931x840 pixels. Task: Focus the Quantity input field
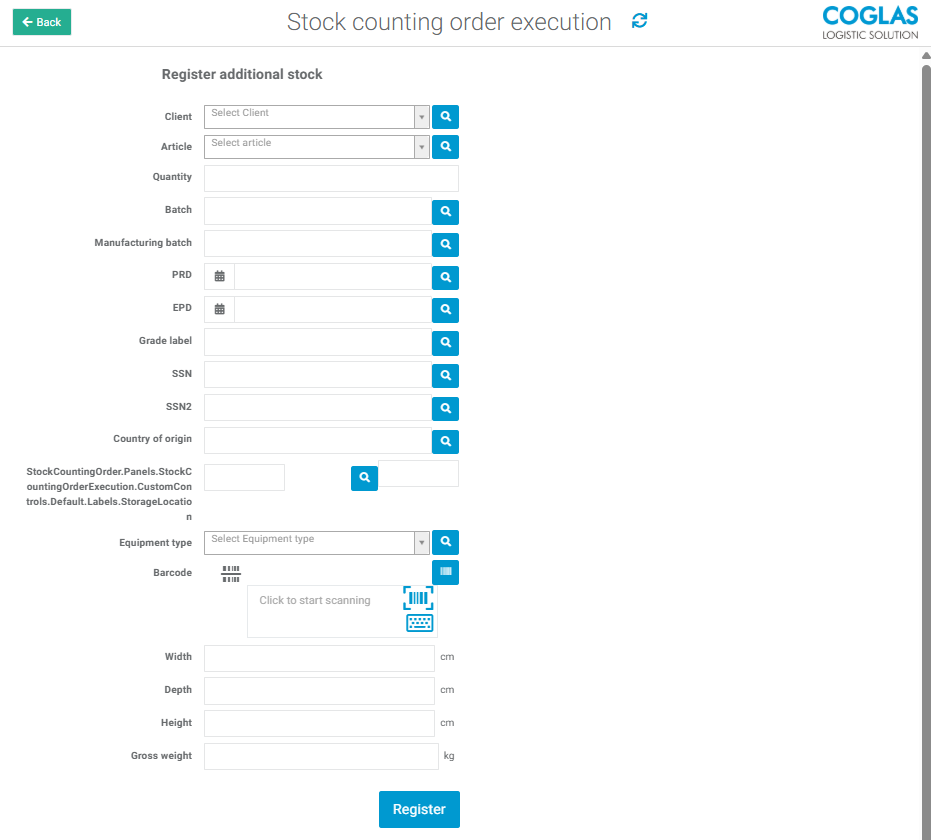(x=331, y=178)
